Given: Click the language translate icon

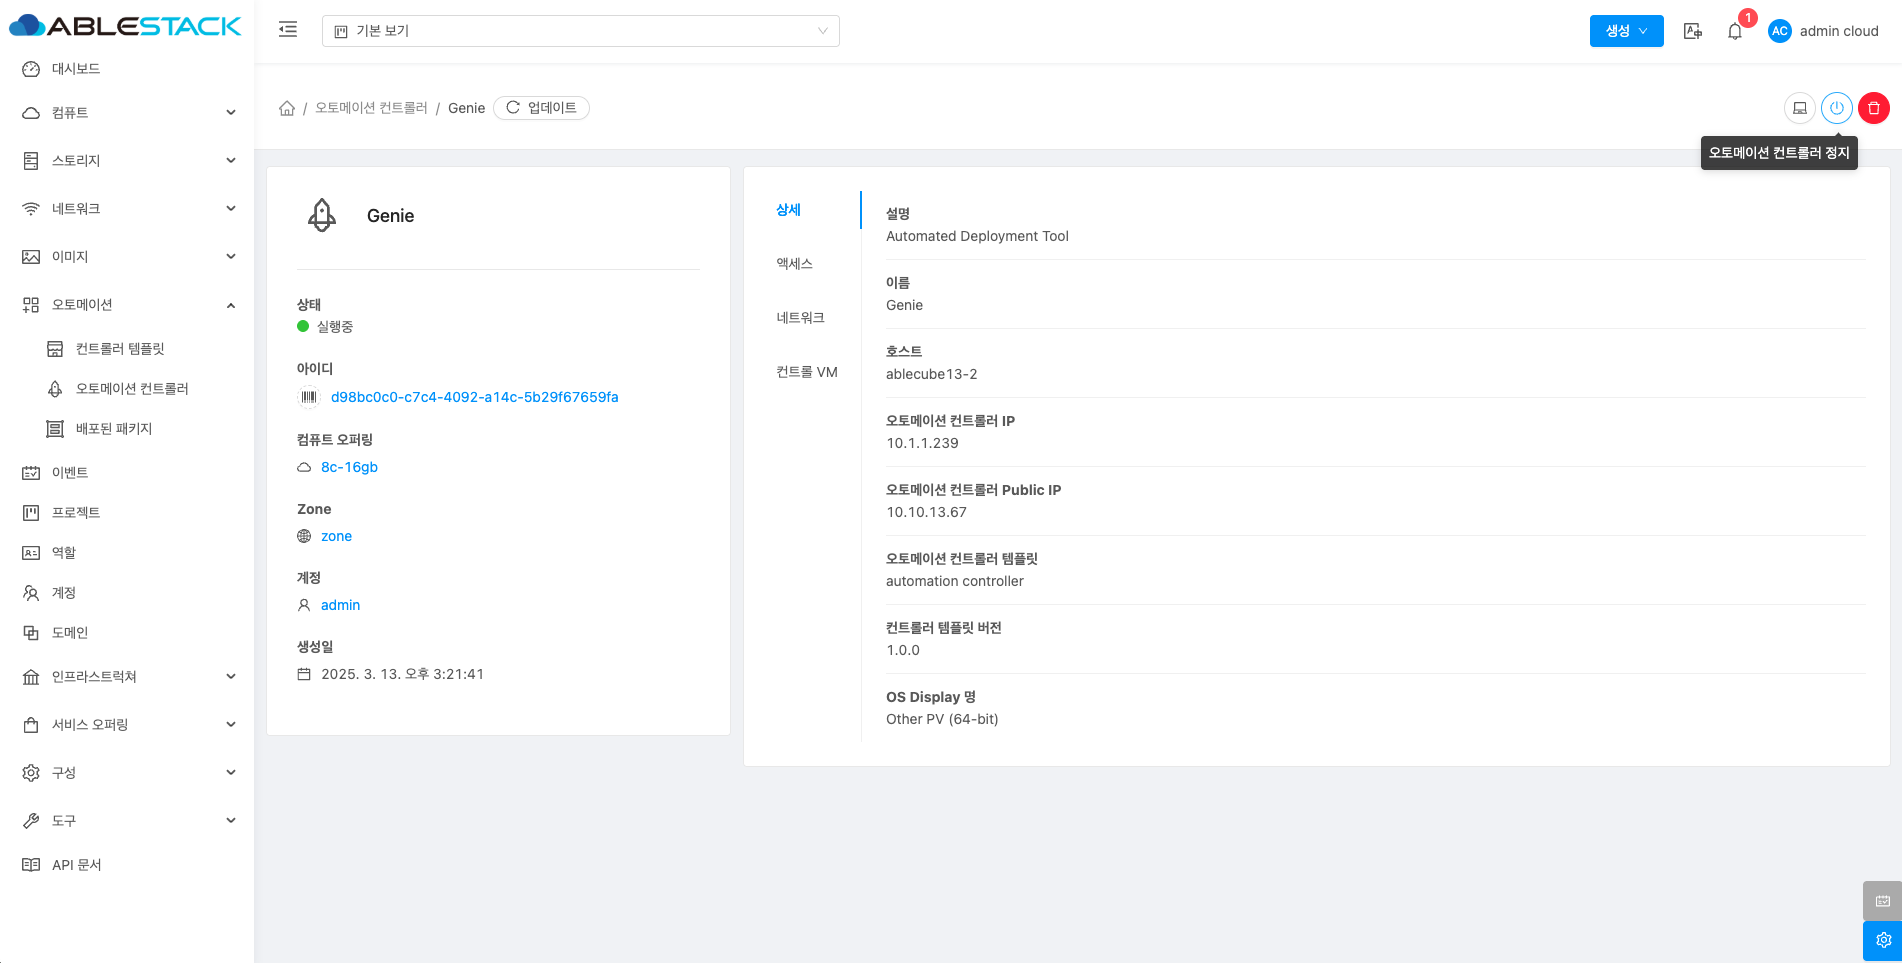Looking at the screenshot, I should [1692, 31].
